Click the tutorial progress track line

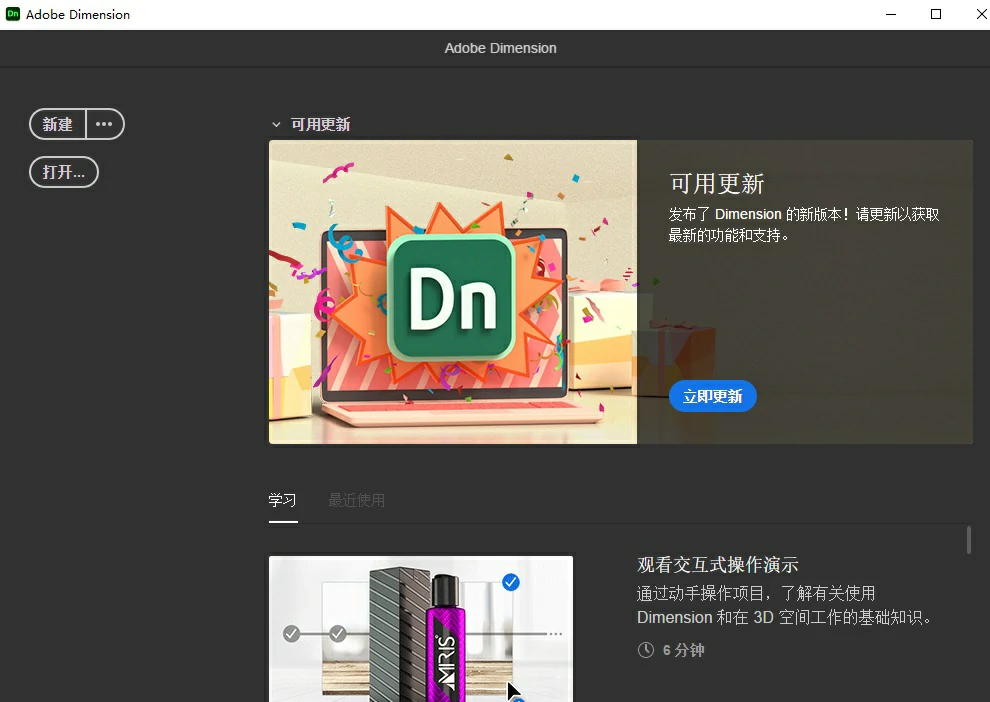click(x=400, y=633)
